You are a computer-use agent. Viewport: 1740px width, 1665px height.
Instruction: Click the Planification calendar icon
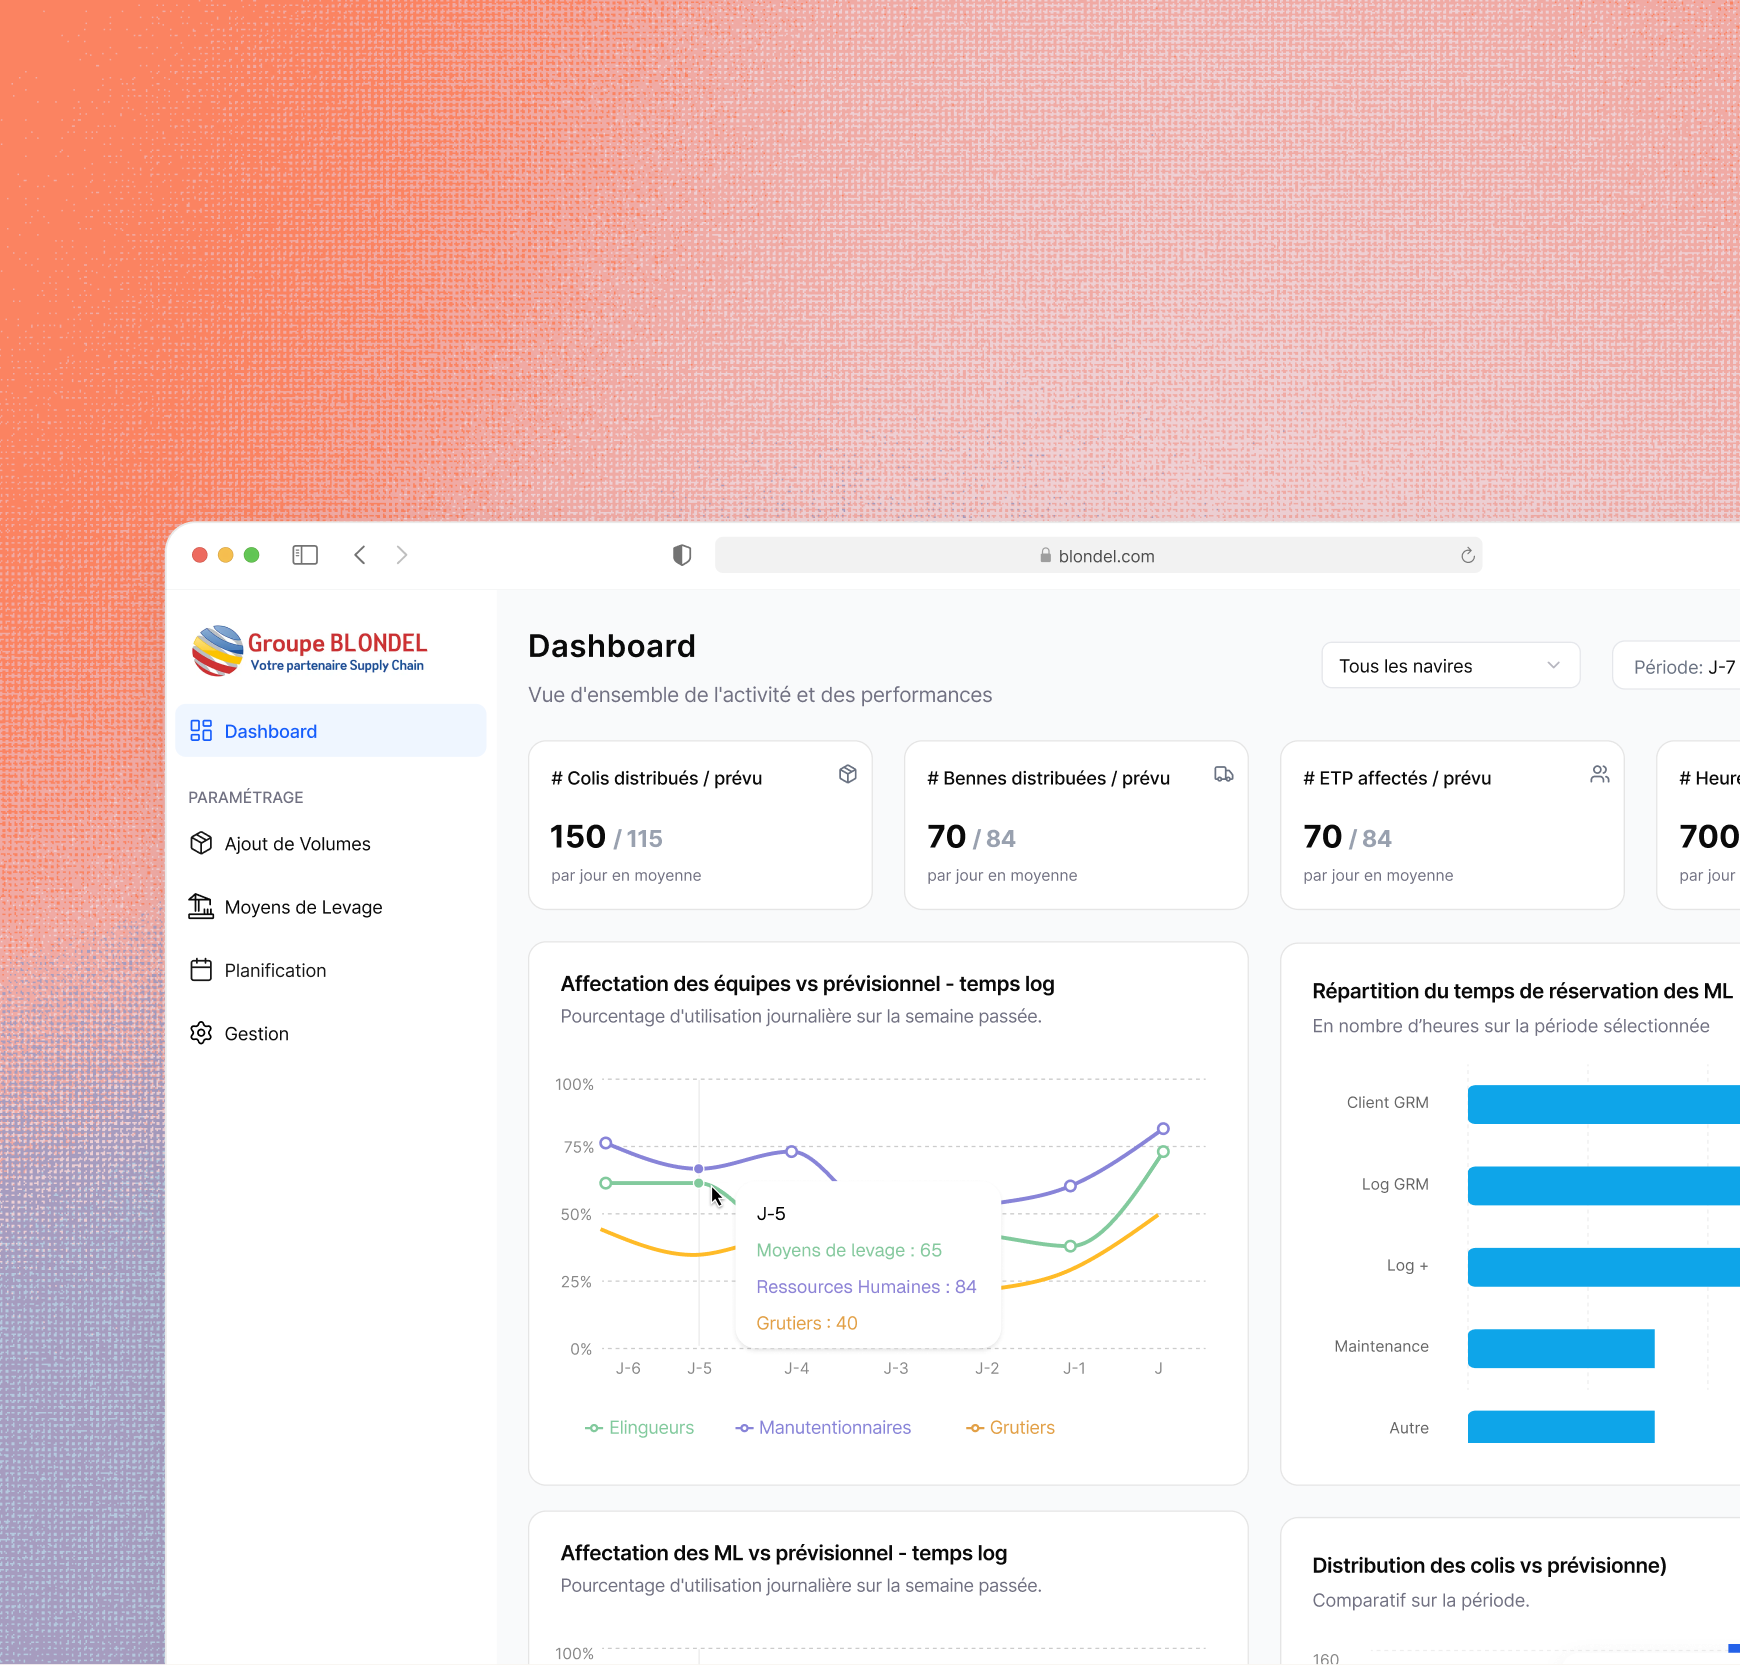coord(201,970)
